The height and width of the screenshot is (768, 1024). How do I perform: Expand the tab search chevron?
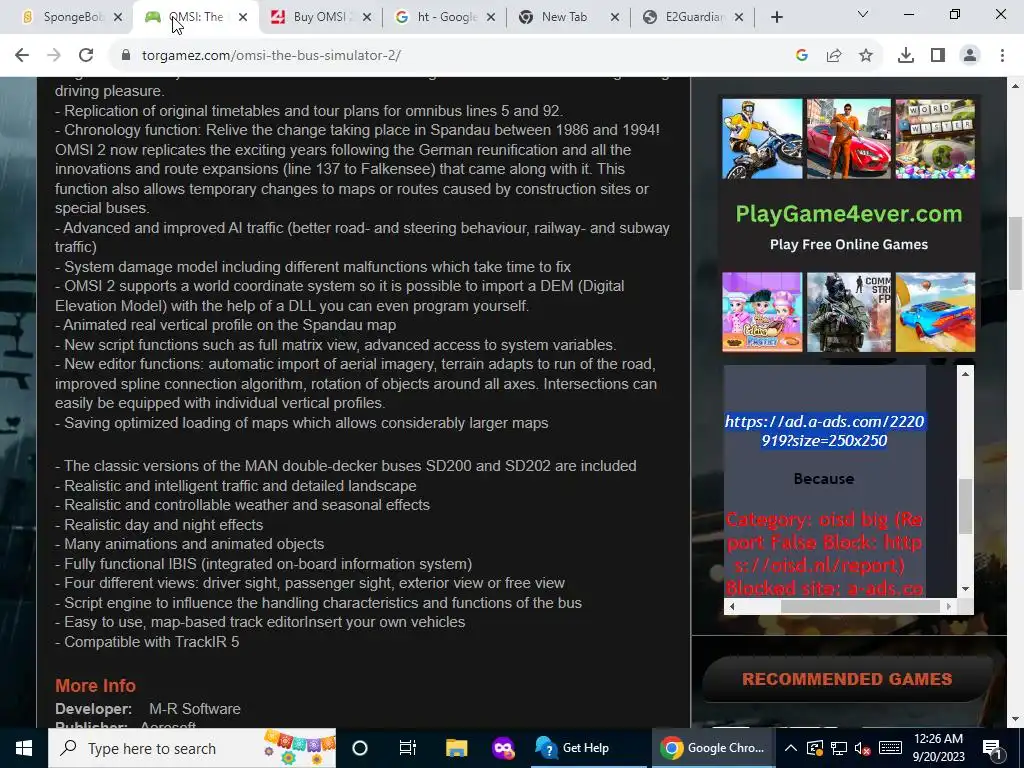point(863,14)
